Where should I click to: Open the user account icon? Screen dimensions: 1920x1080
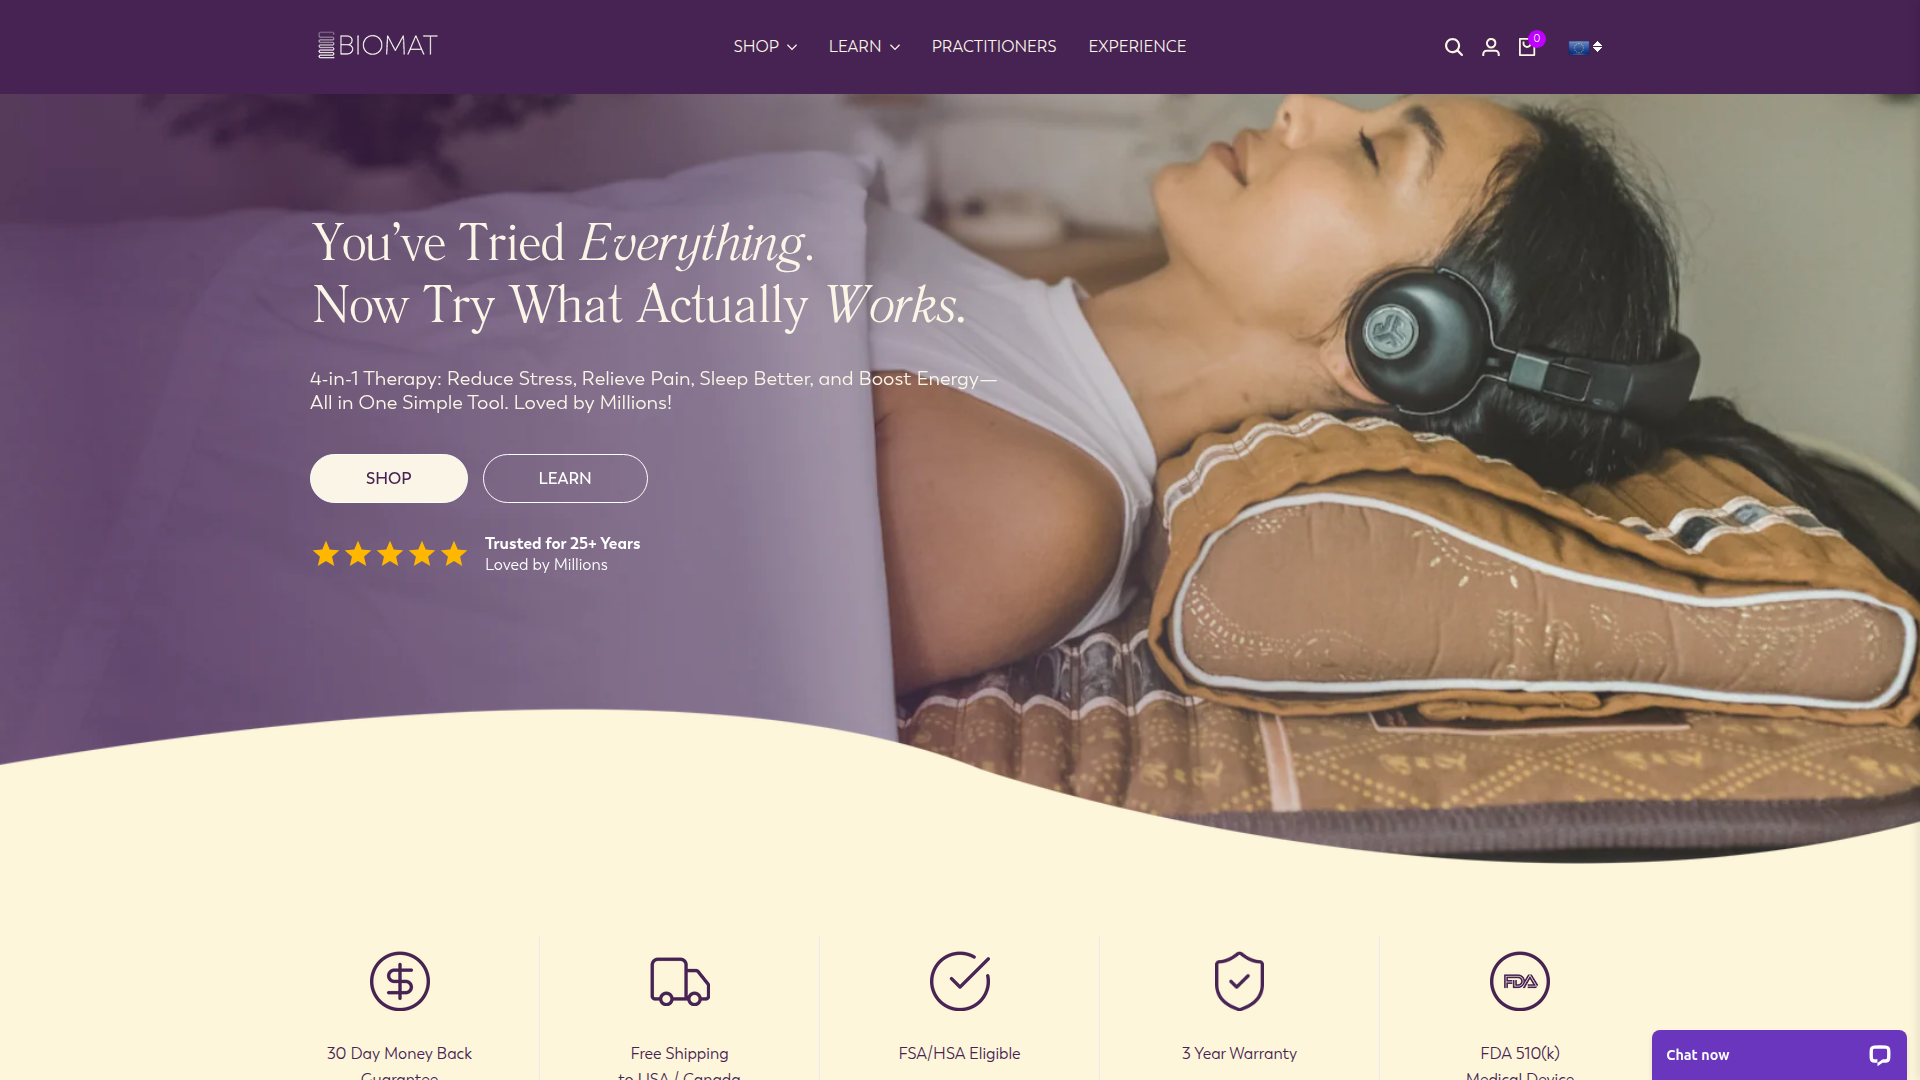click(x=1491, y=47)
